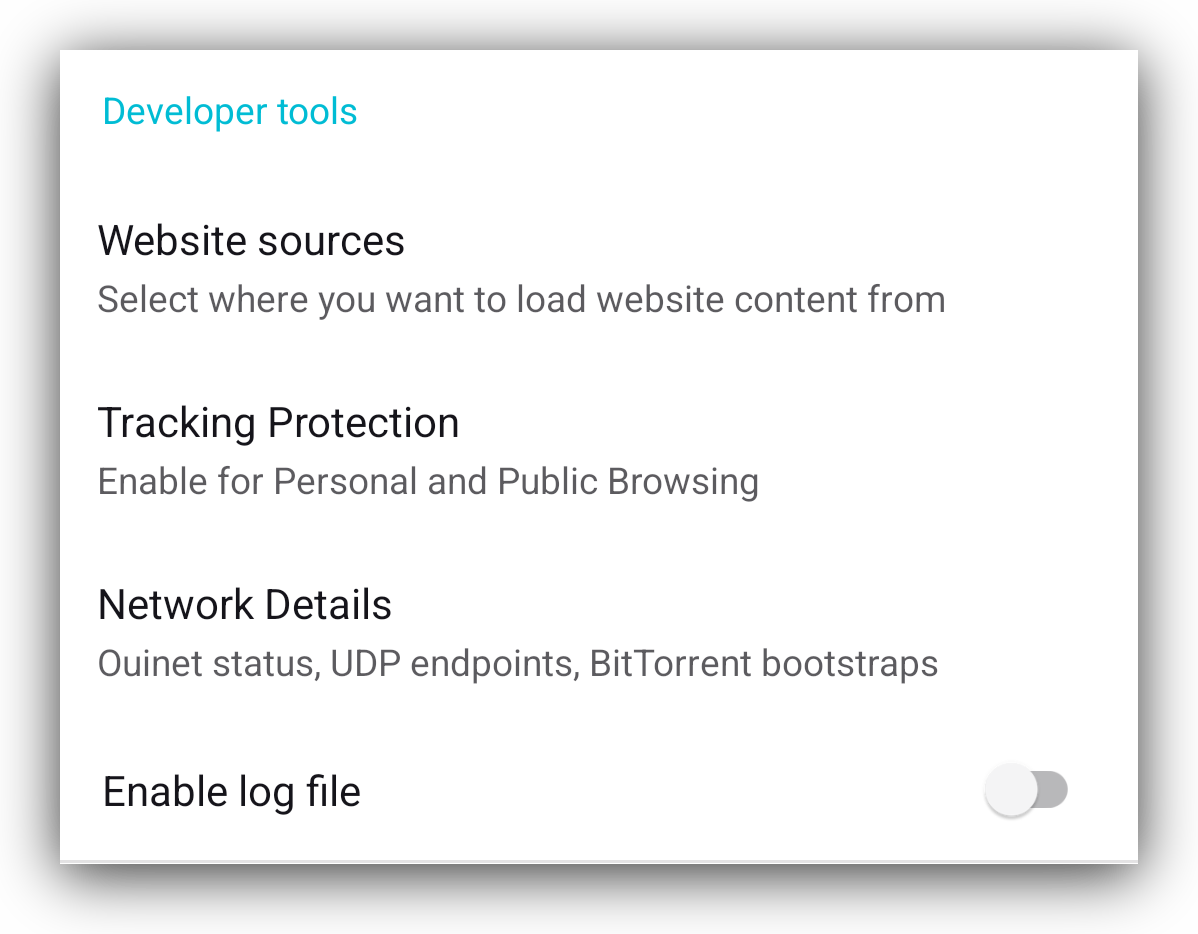This screenshot has width=1198, height=934.
Task: Enable logging via the log file switch
Action: (x=1025, y=789)
